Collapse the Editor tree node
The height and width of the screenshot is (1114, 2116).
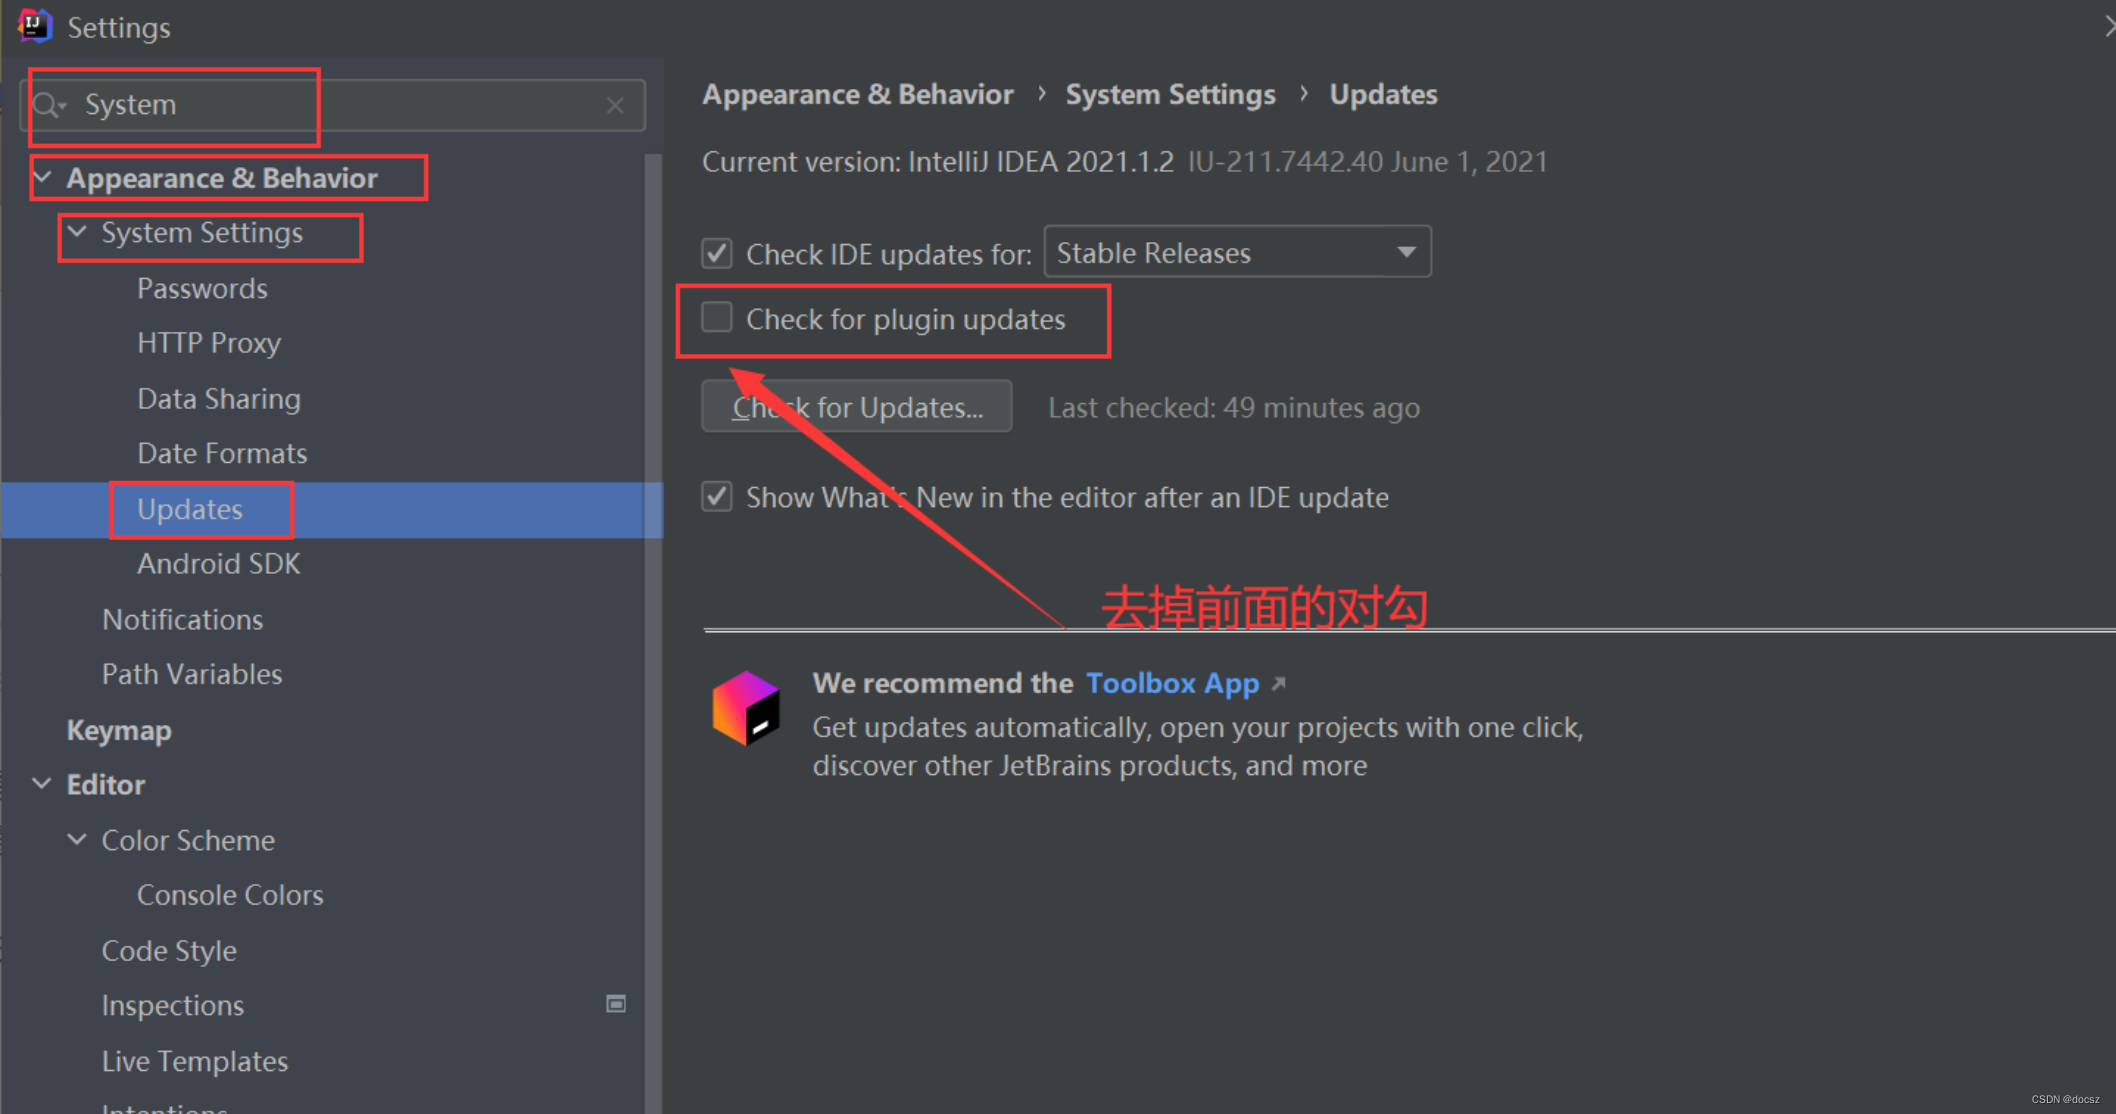coord(42,784)
